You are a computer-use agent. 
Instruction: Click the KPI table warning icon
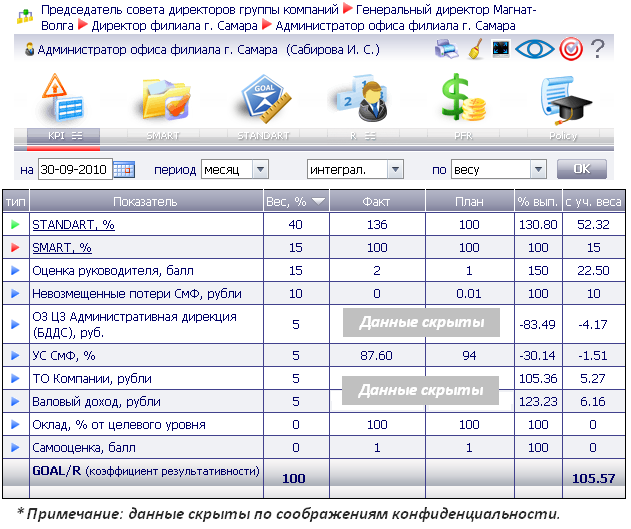tap(63, 97)
